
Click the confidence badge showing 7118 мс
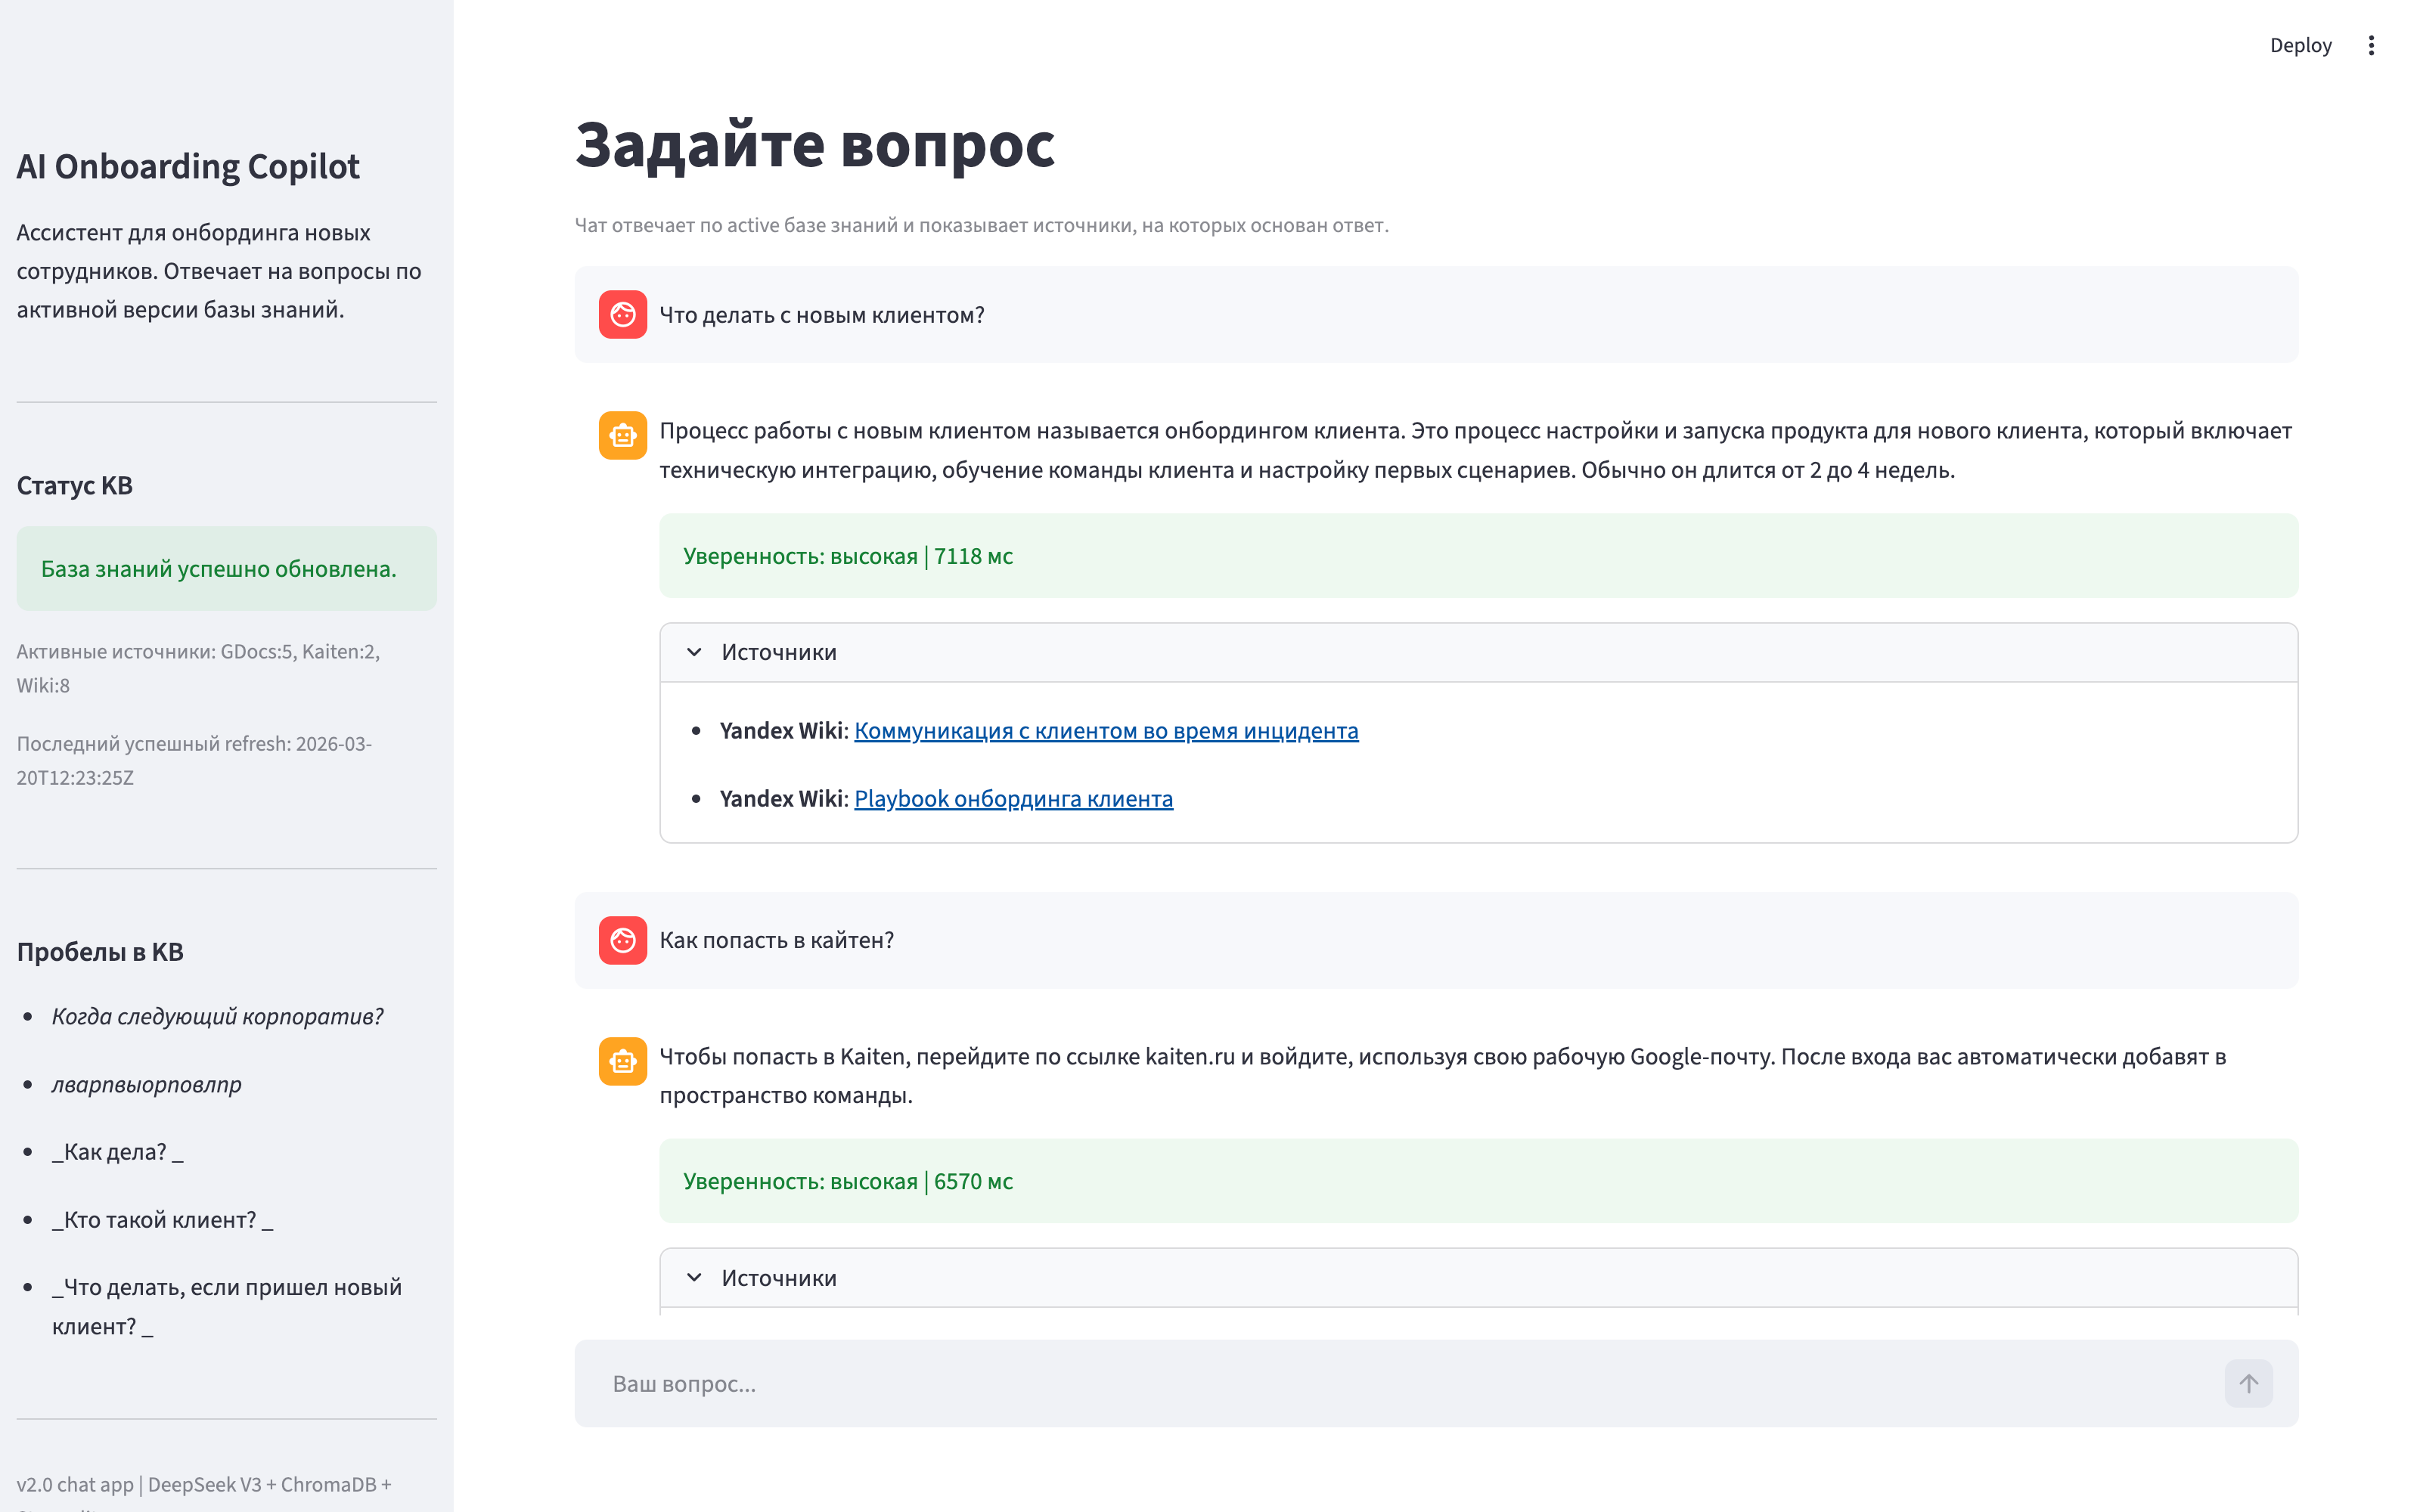pos(846,556)
